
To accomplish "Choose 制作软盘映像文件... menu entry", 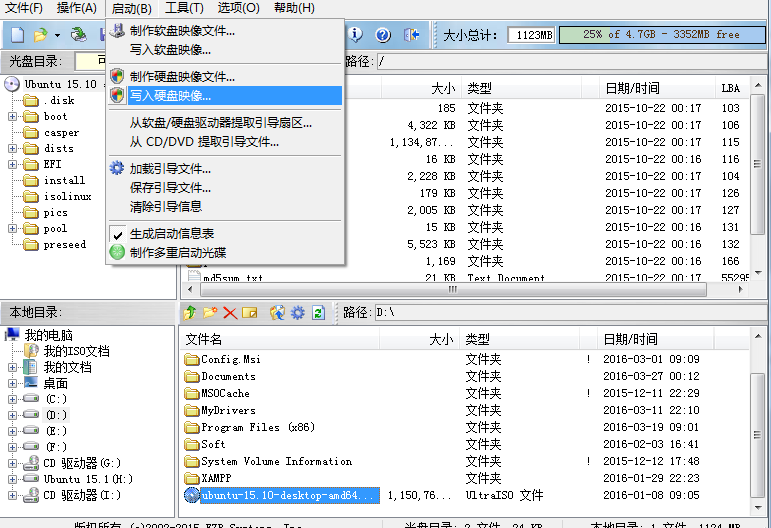I will tap(225, 31).
